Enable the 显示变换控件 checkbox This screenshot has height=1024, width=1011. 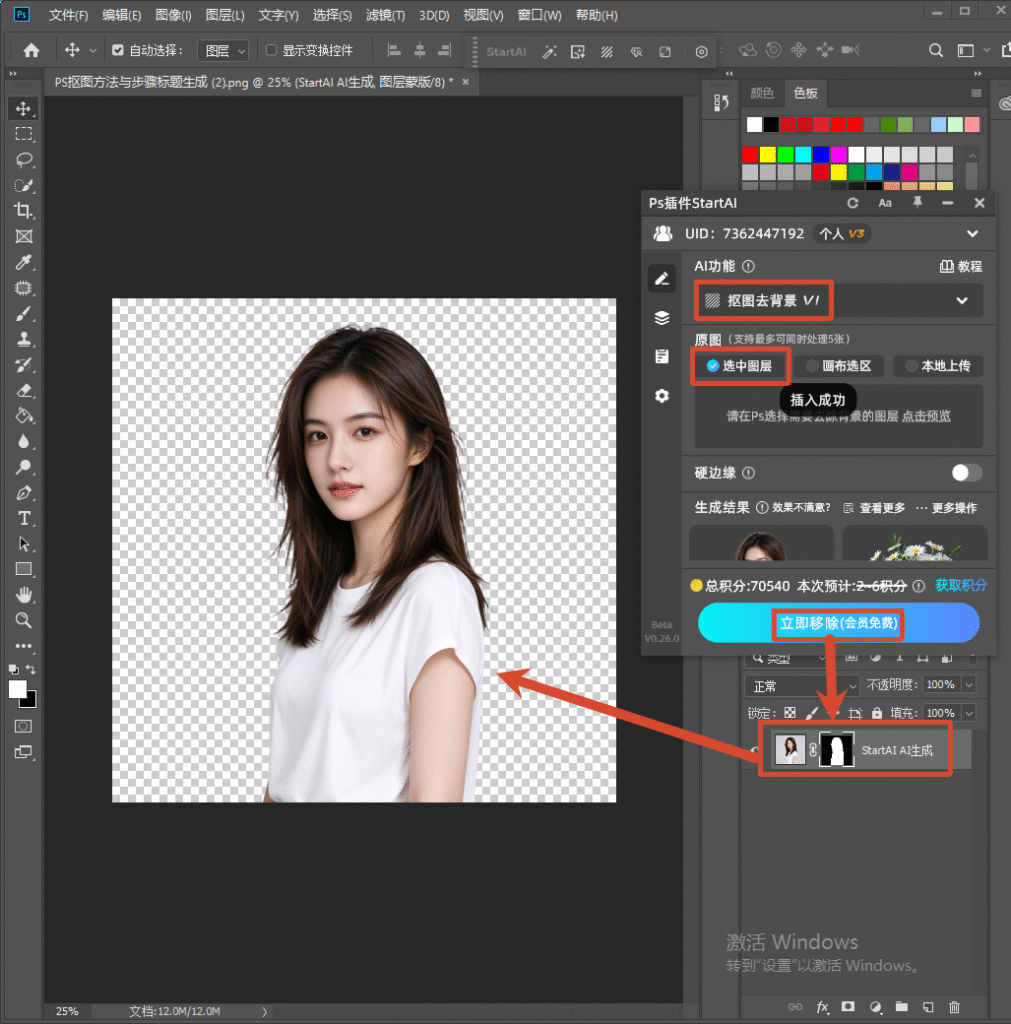click(x=272, y=50)
